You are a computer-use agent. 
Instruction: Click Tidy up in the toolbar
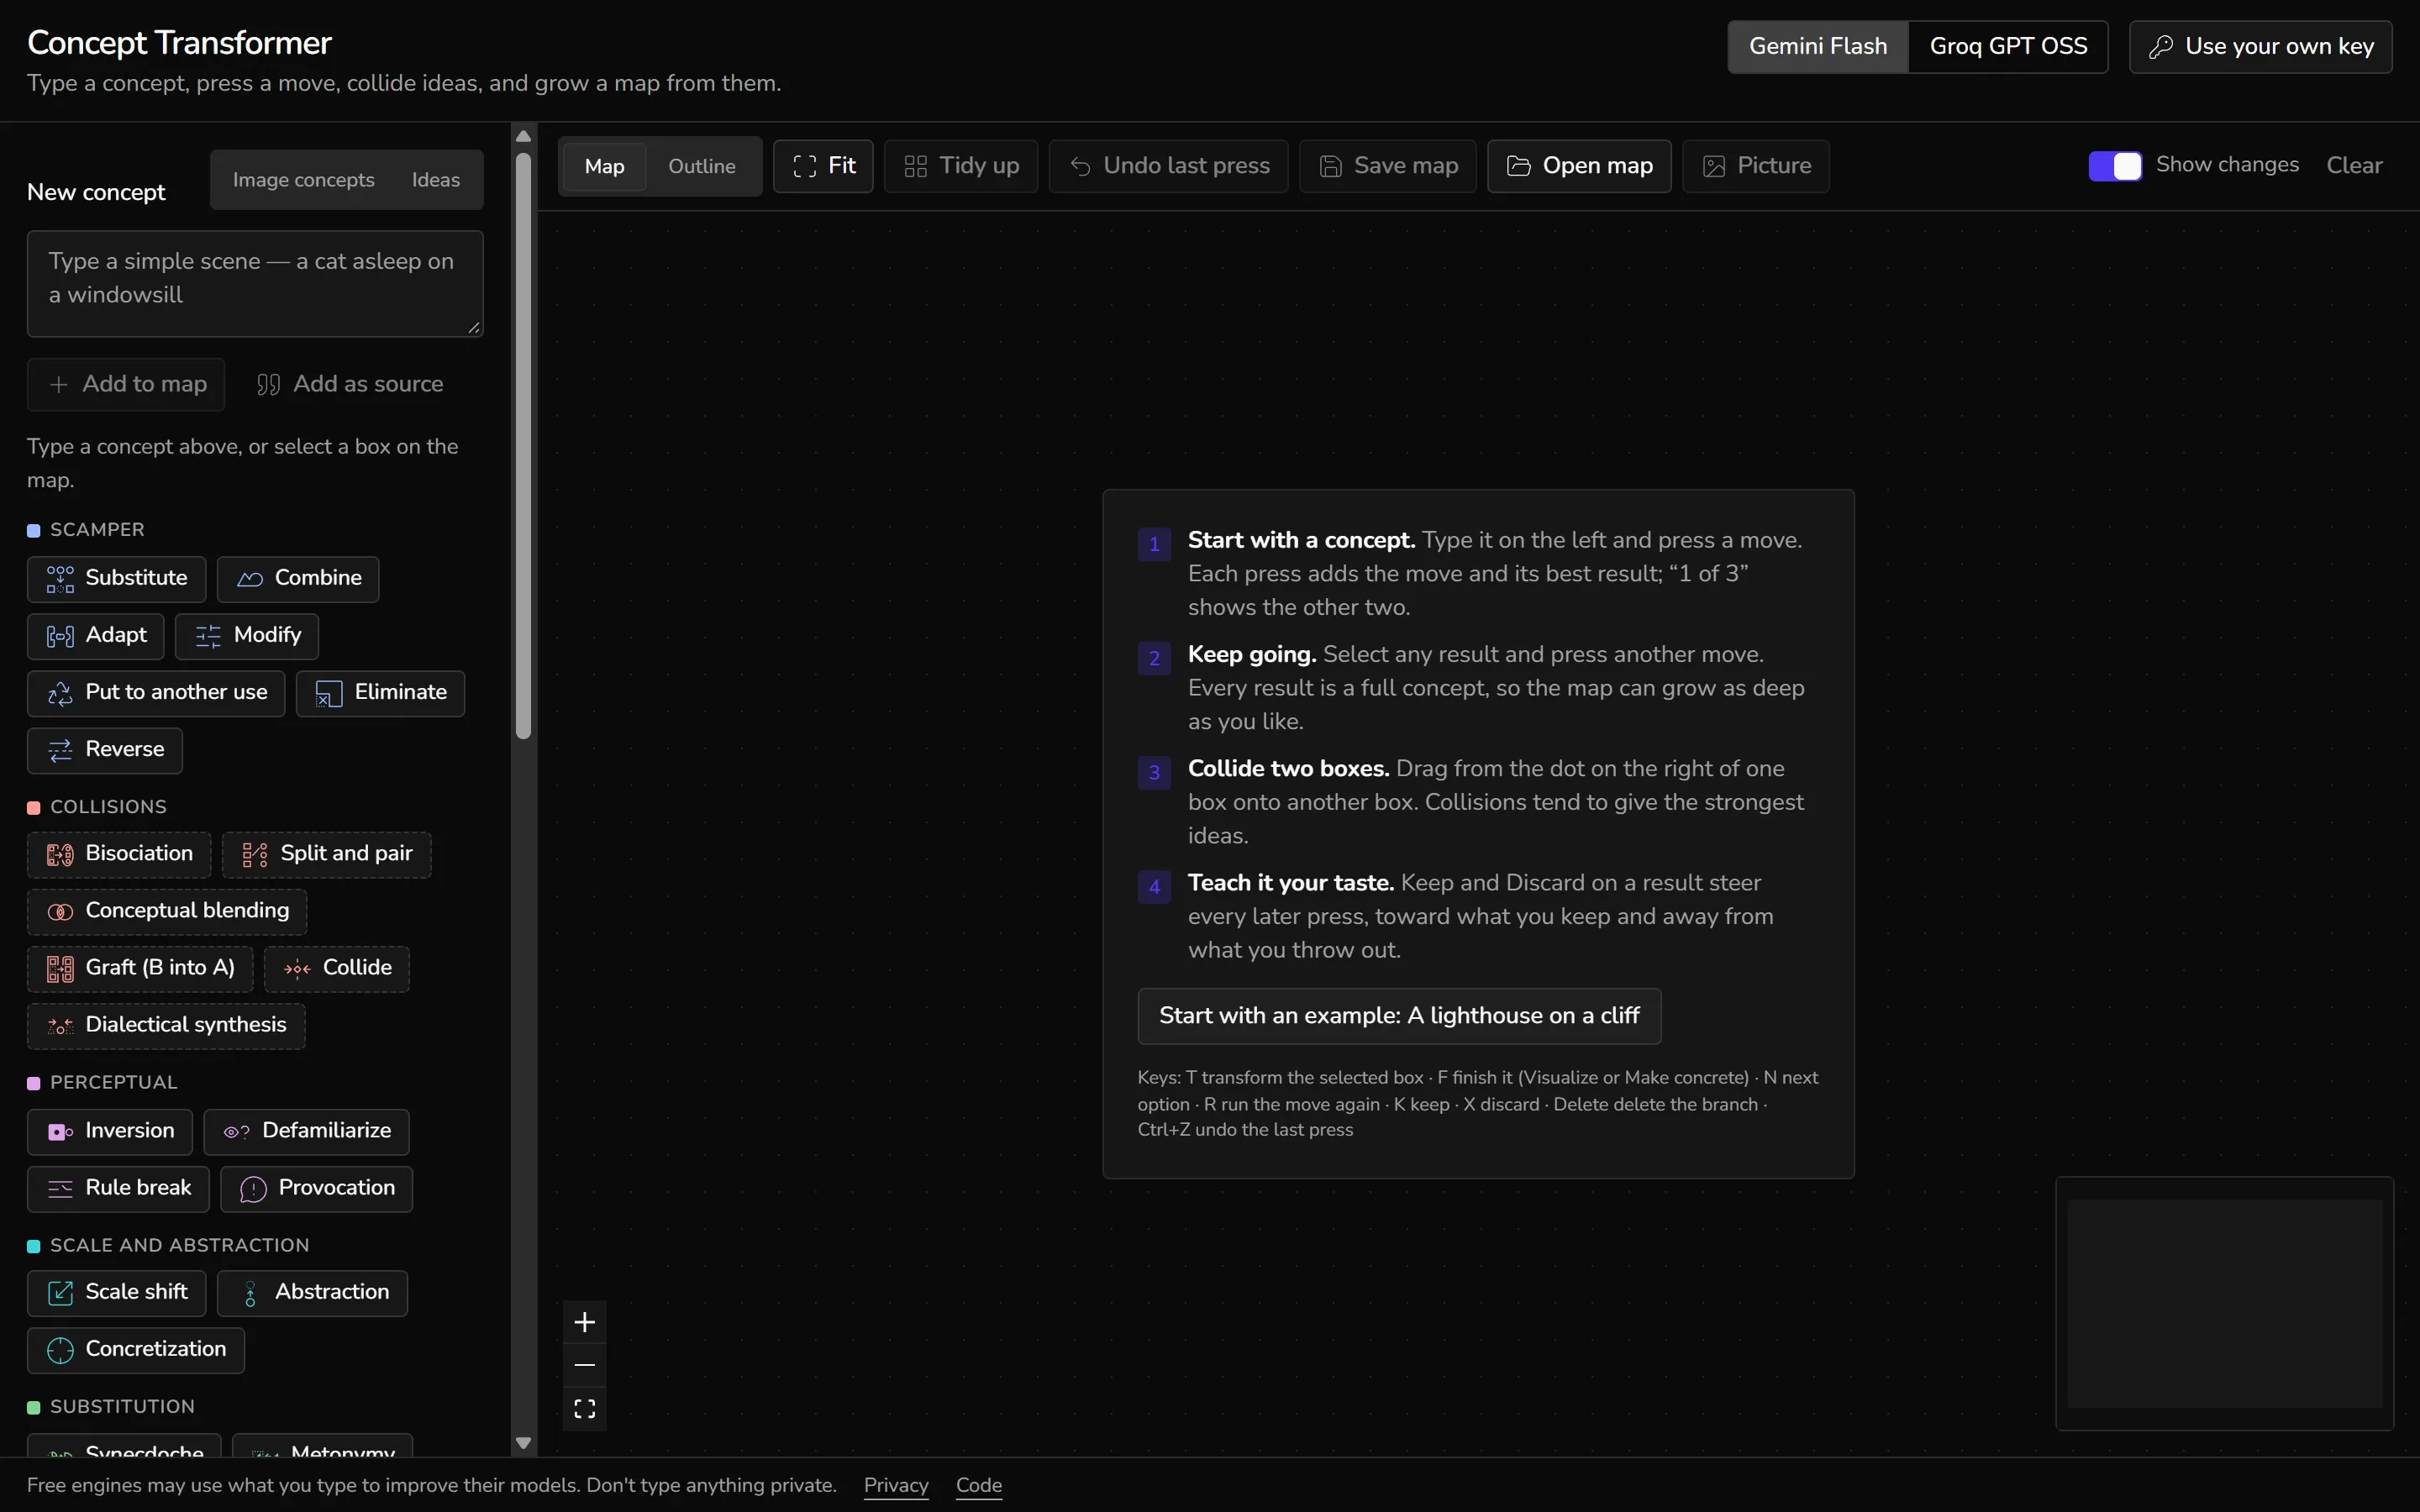[961, 166]
